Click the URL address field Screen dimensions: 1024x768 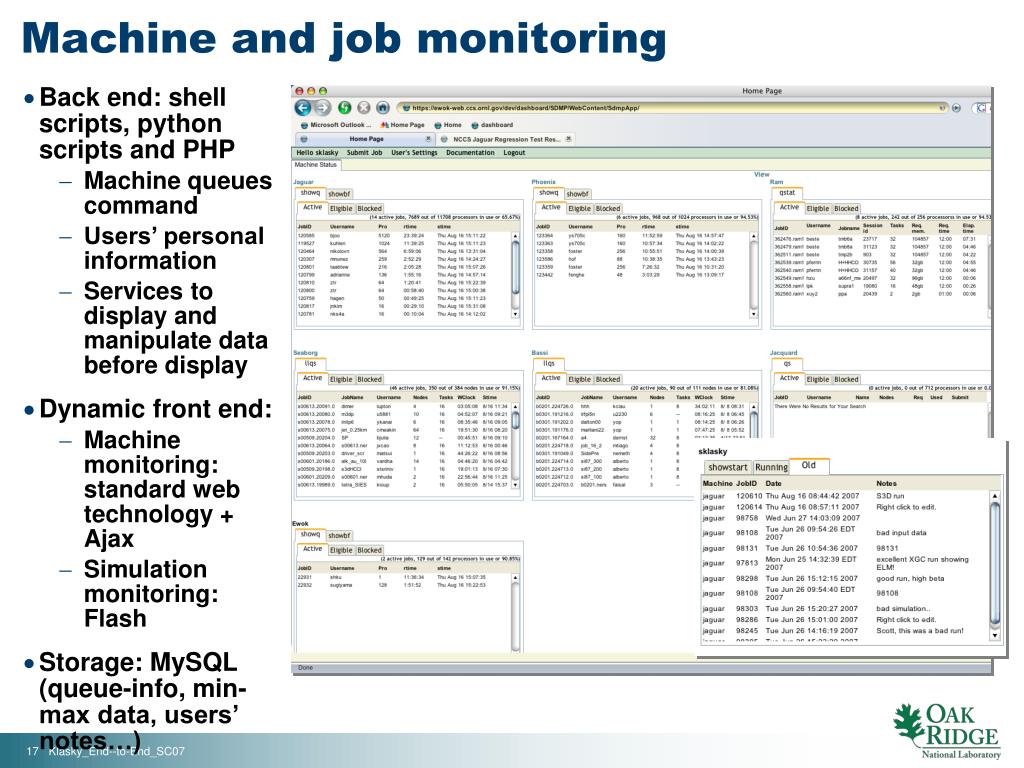[x=672, y=108]
